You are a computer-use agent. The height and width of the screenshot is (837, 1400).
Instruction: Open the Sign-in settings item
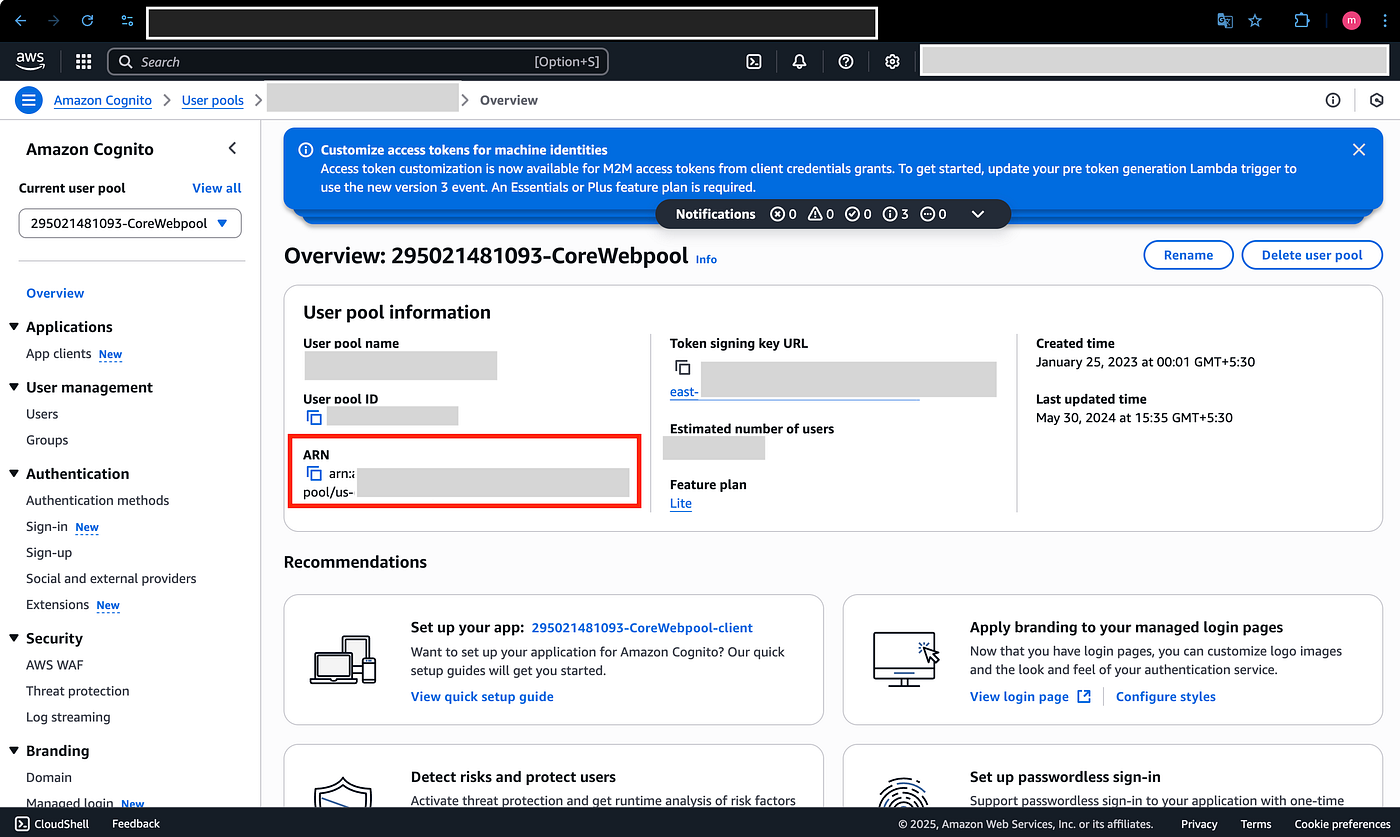[47, 526]
